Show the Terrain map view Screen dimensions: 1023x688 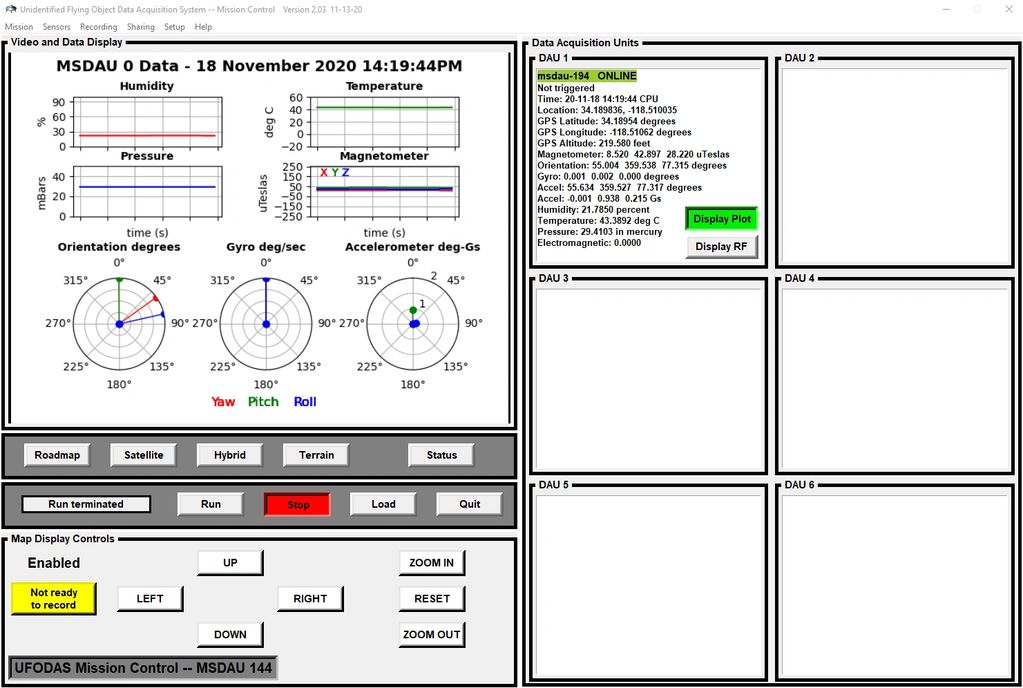point(316,455)
